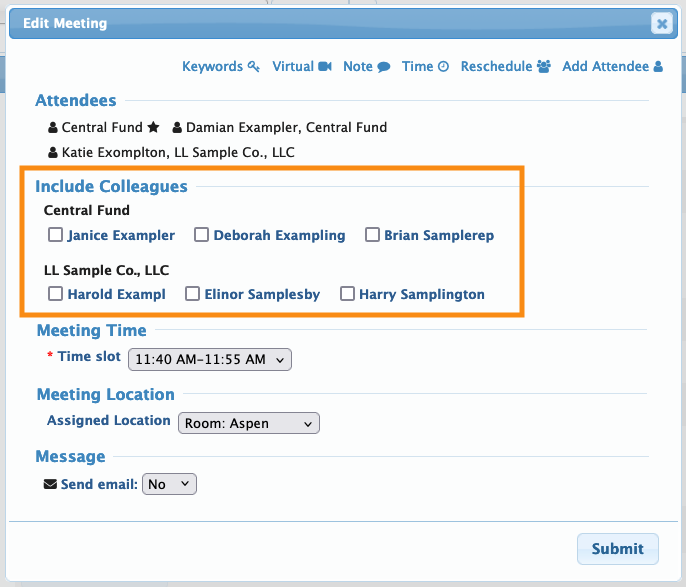This screenshot has height=587, width=686.
Task: Open the Time slot dropdown
Action: 210,358
